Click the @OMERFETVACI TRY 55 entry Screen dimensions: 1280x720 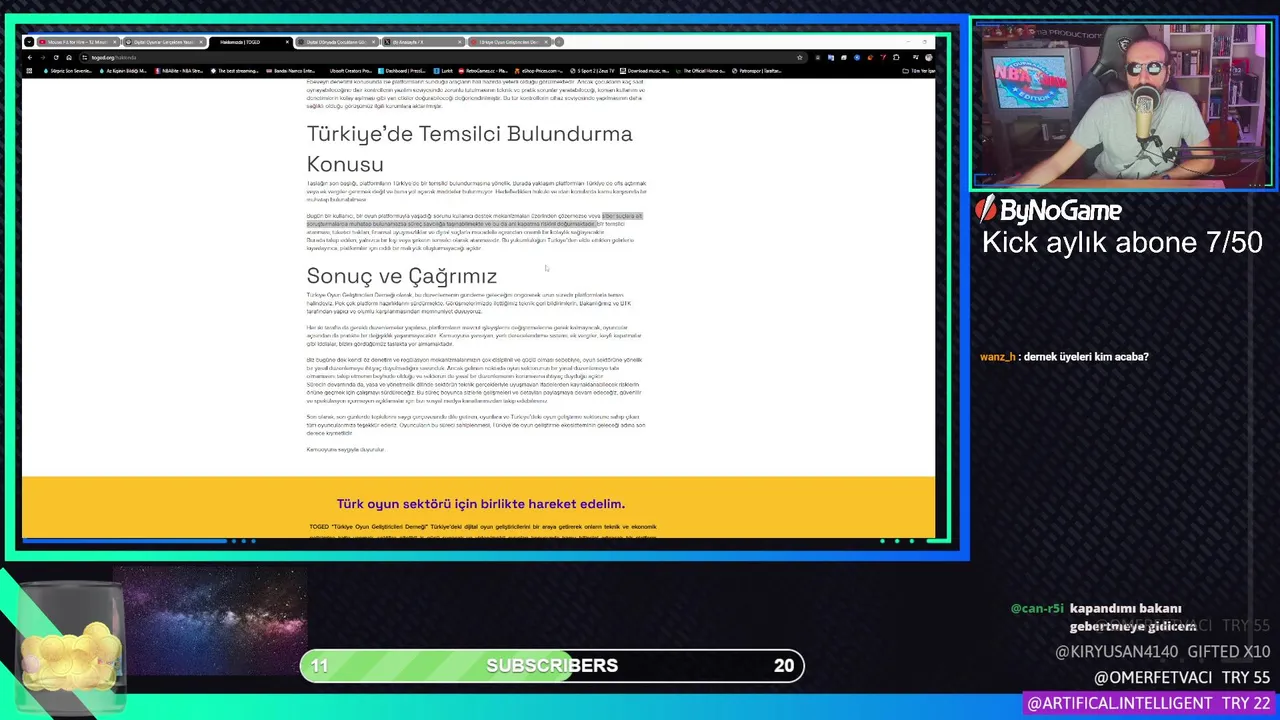point(1182,678)
